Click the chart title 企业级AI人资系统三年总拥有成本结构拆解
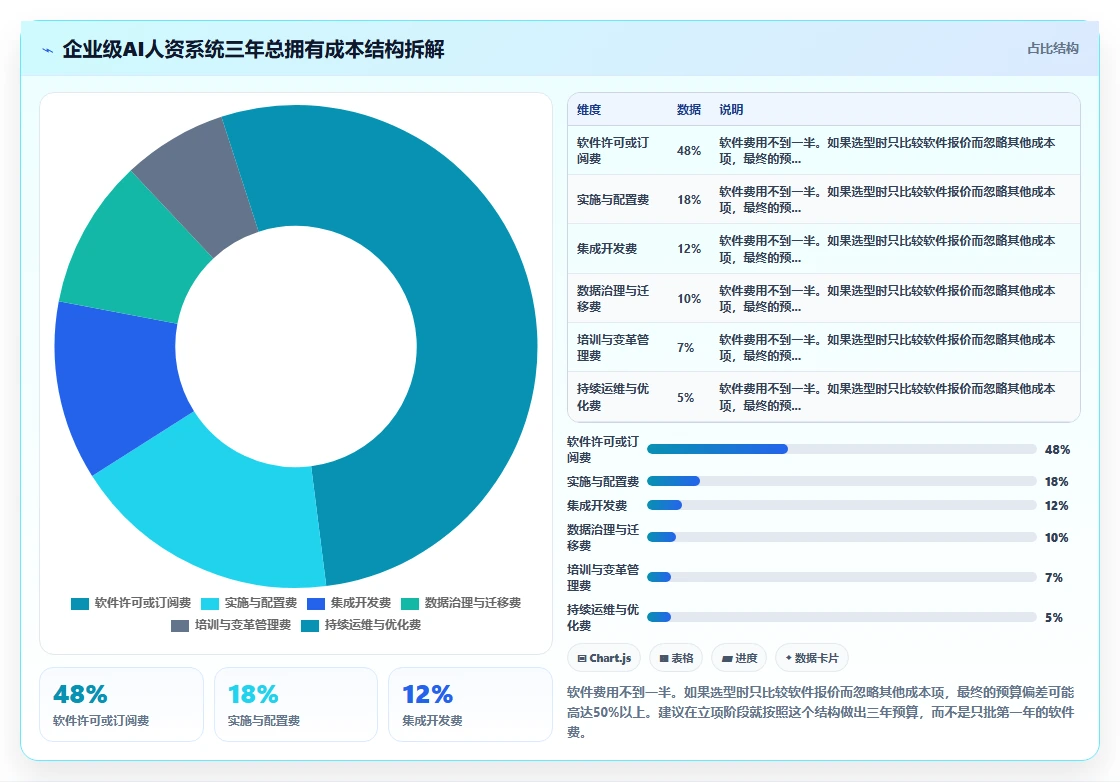Viewport: 1120px width, 782px height. pyautogui.click(x=253, y=49)
